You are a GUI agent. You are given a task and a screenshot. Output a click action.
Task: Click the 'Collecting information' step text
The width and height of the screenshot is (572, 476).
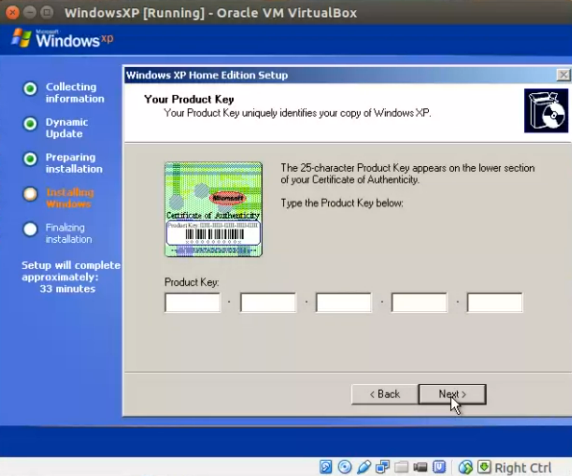click(75, 93)
